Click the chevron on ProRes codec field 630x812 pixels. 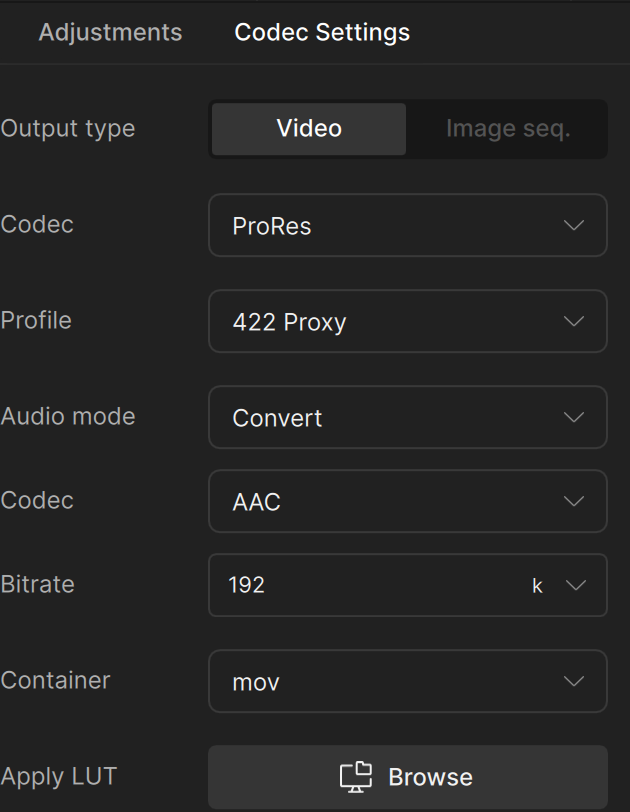[x=574, y=226]
